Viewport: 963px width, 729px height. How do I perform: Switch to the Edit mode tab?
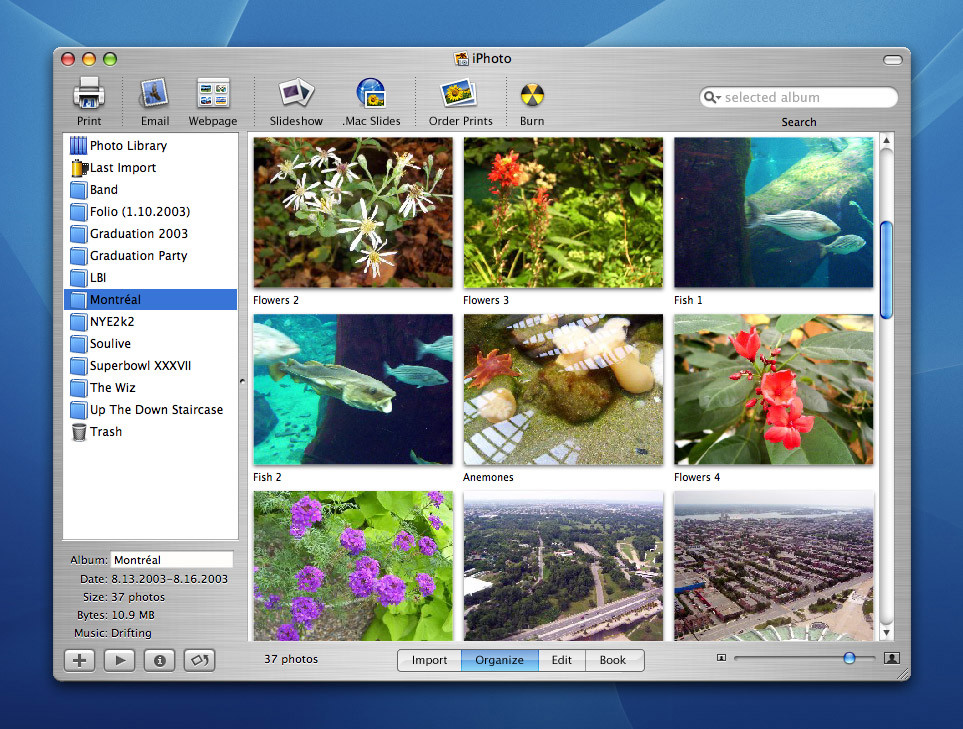pyautogui.click(x=561, y=660)
